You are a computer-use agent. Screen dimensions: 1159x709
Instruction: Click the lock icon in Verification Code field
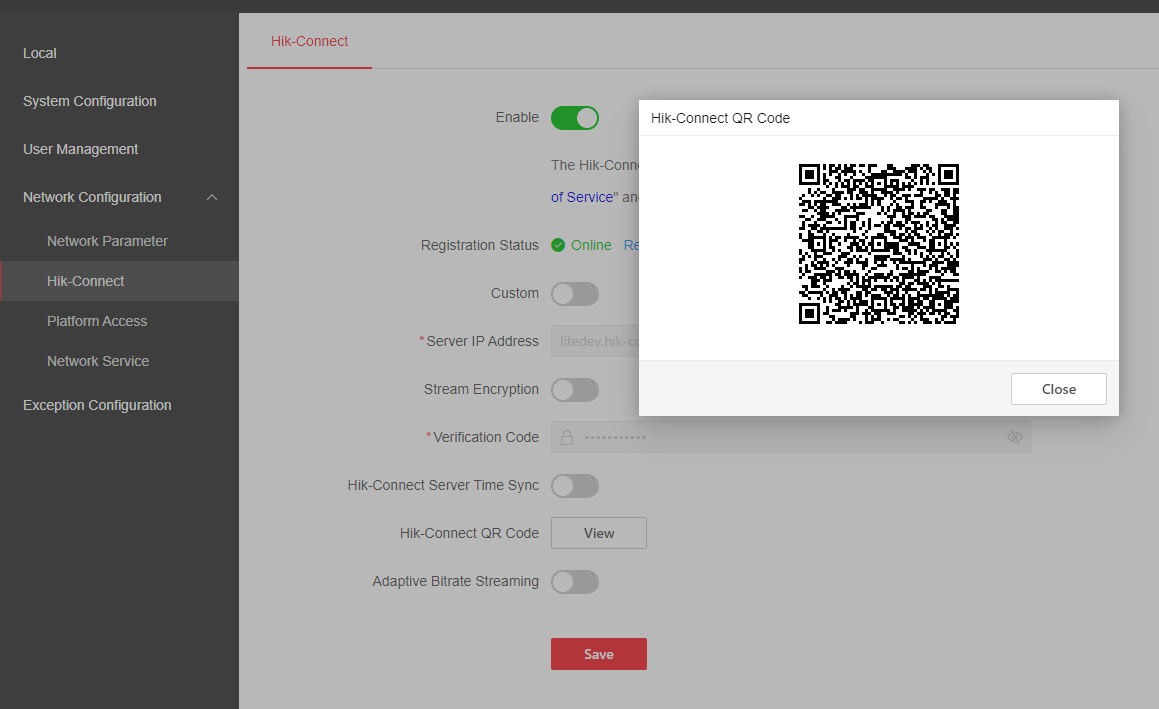click(567, 437)
